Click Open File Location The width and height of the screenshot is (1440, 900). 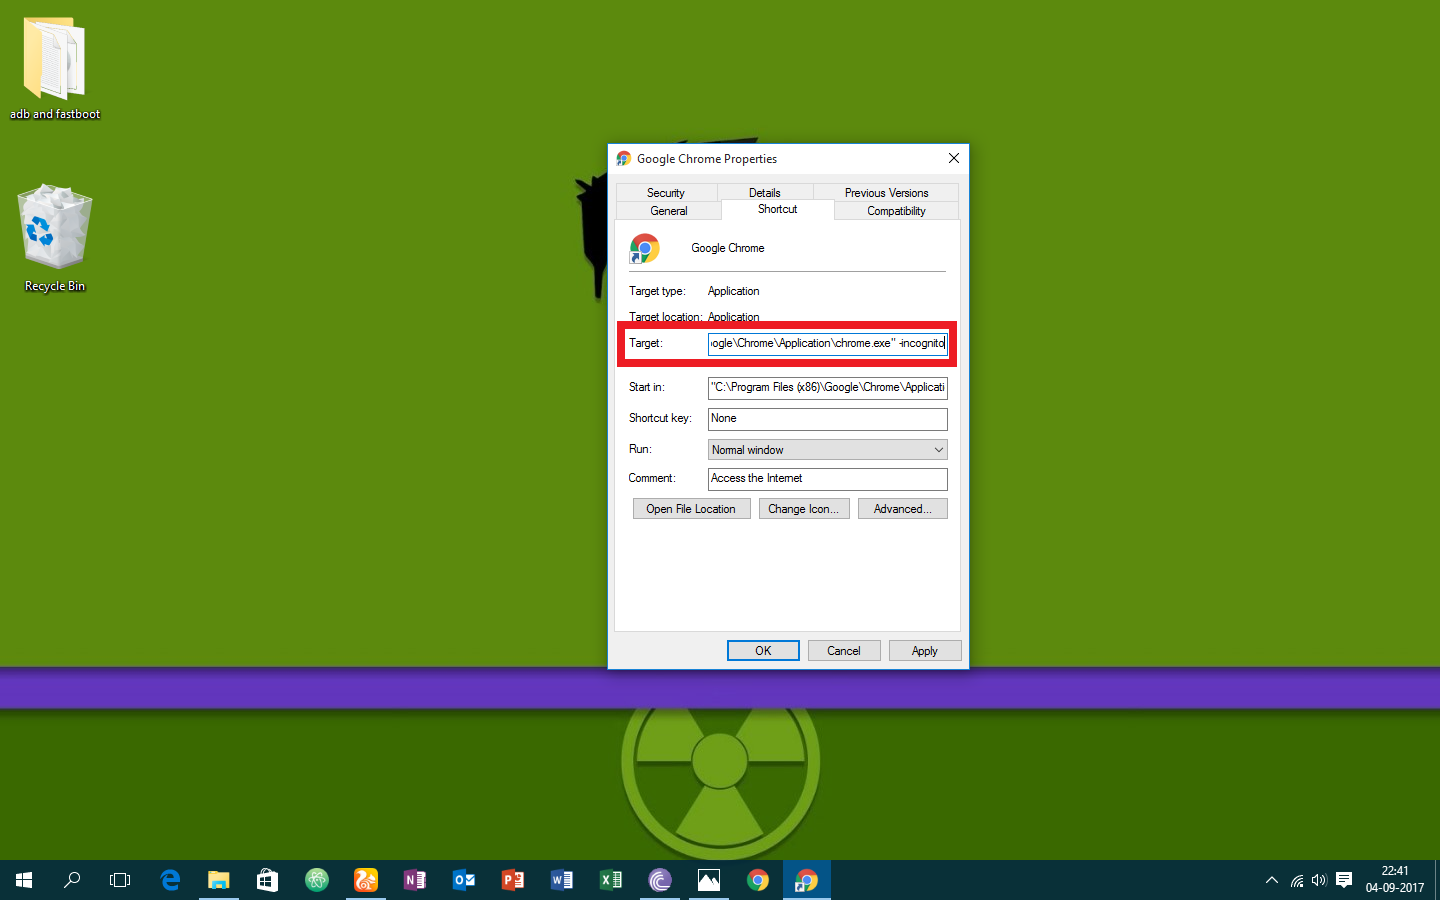coord(691,508)
